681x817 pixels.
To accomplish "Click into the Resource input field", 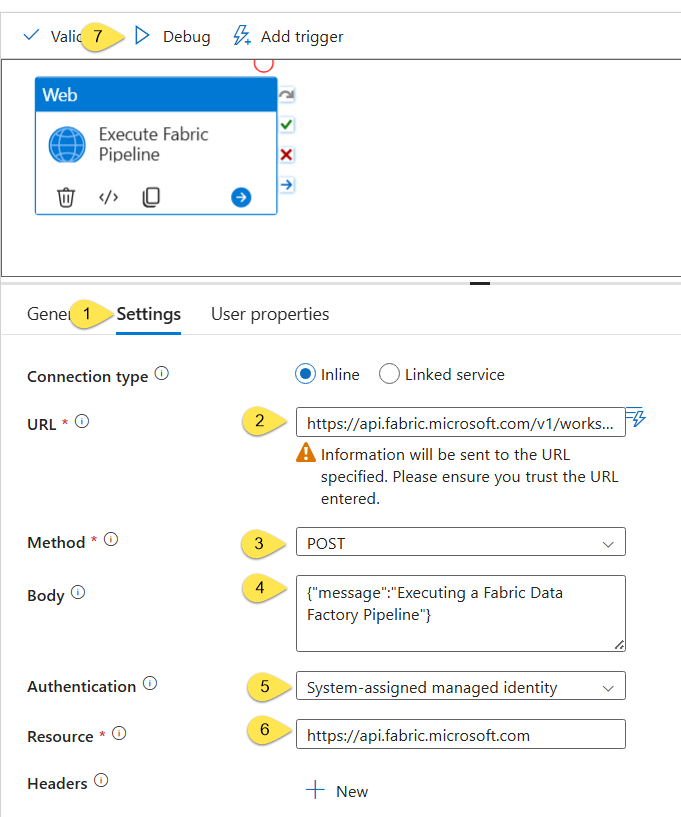I will 461,734.
